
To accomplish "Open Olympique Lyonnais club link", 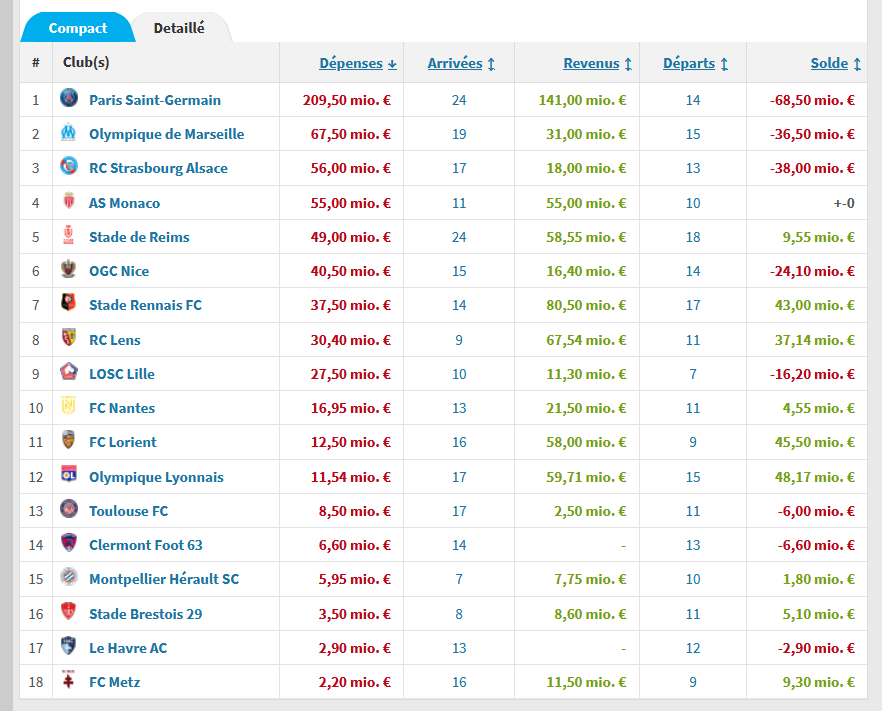I will tap(156, 478).
